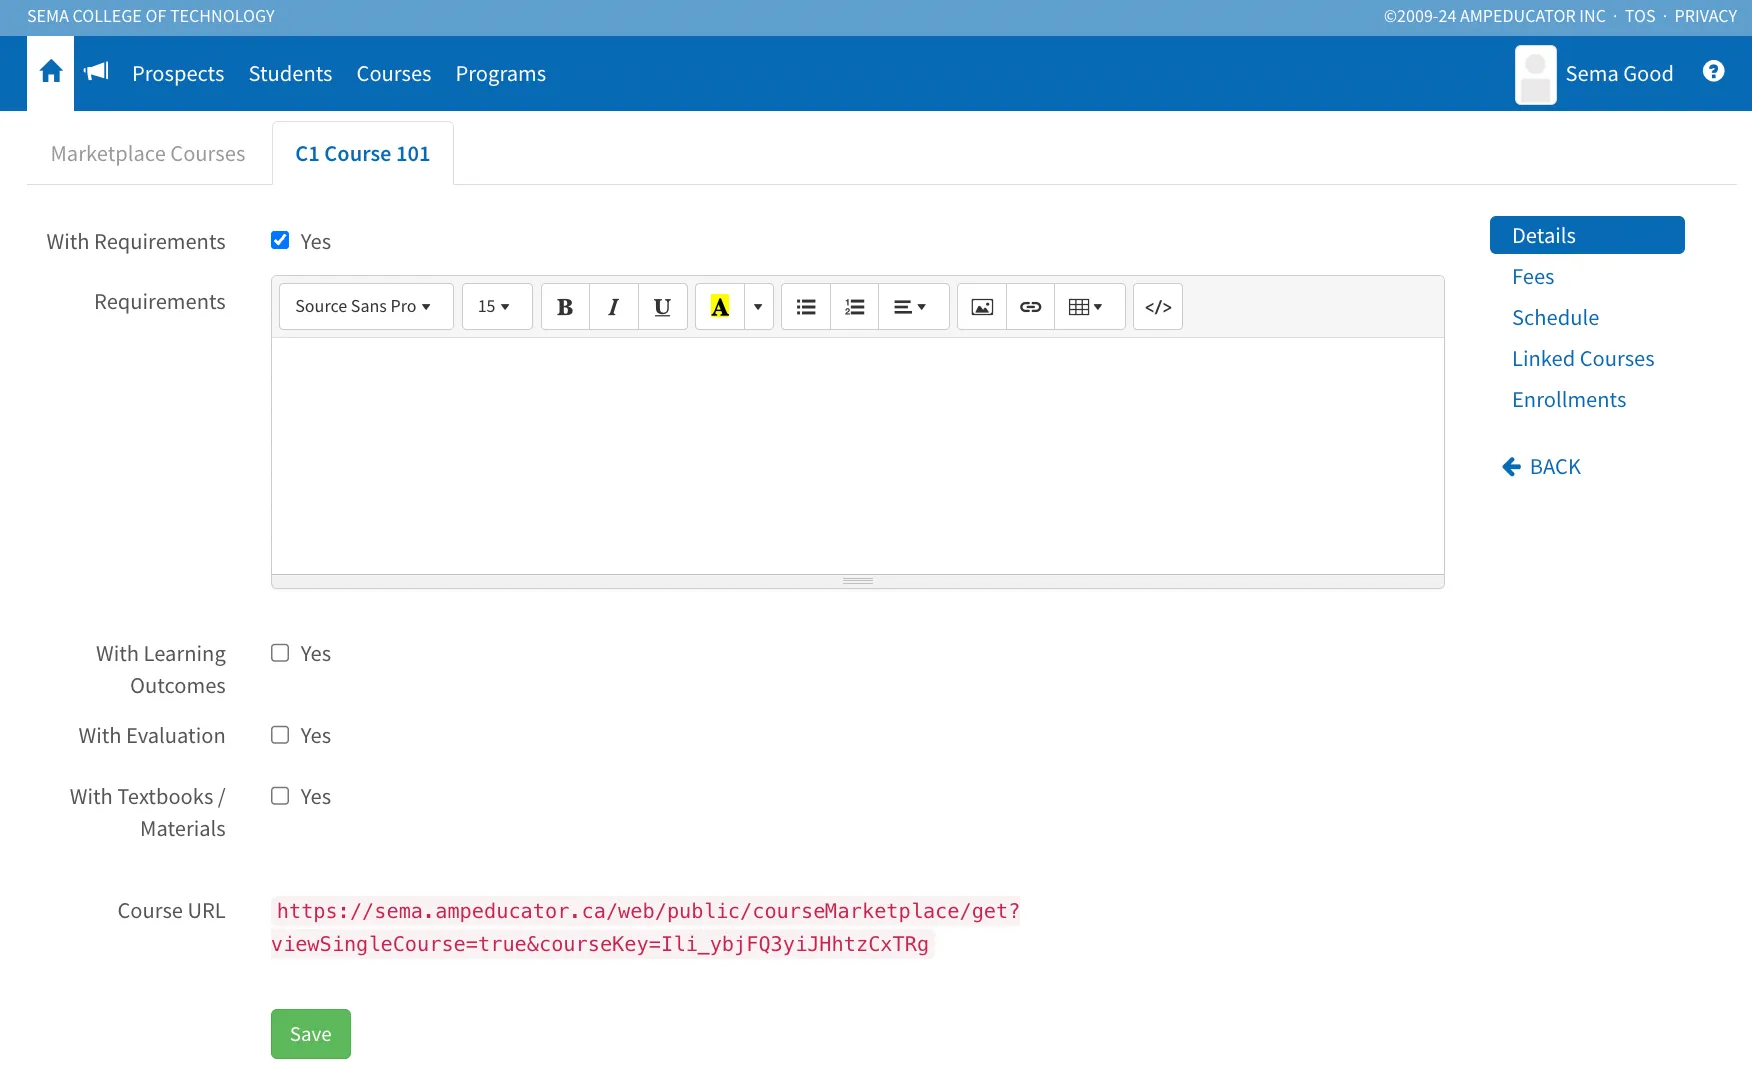Insert a hyperlink in the editor
This screenshot has width=1752, height=1082.
pyautogui.click(x=1030, y=307)
